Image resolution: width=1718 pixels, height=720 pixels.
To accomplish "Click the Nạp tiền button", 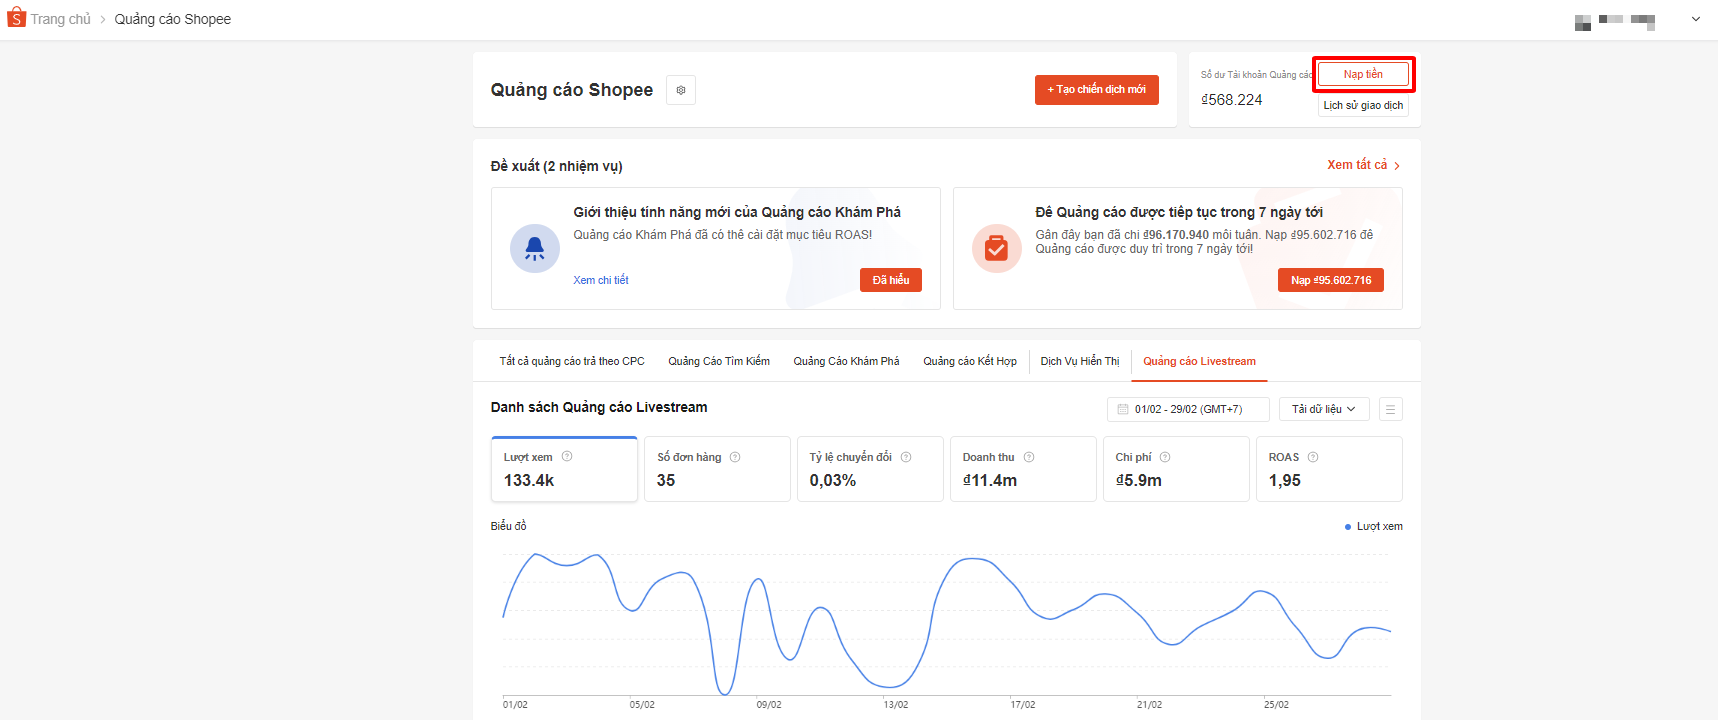I will [x=1363, y=74].
